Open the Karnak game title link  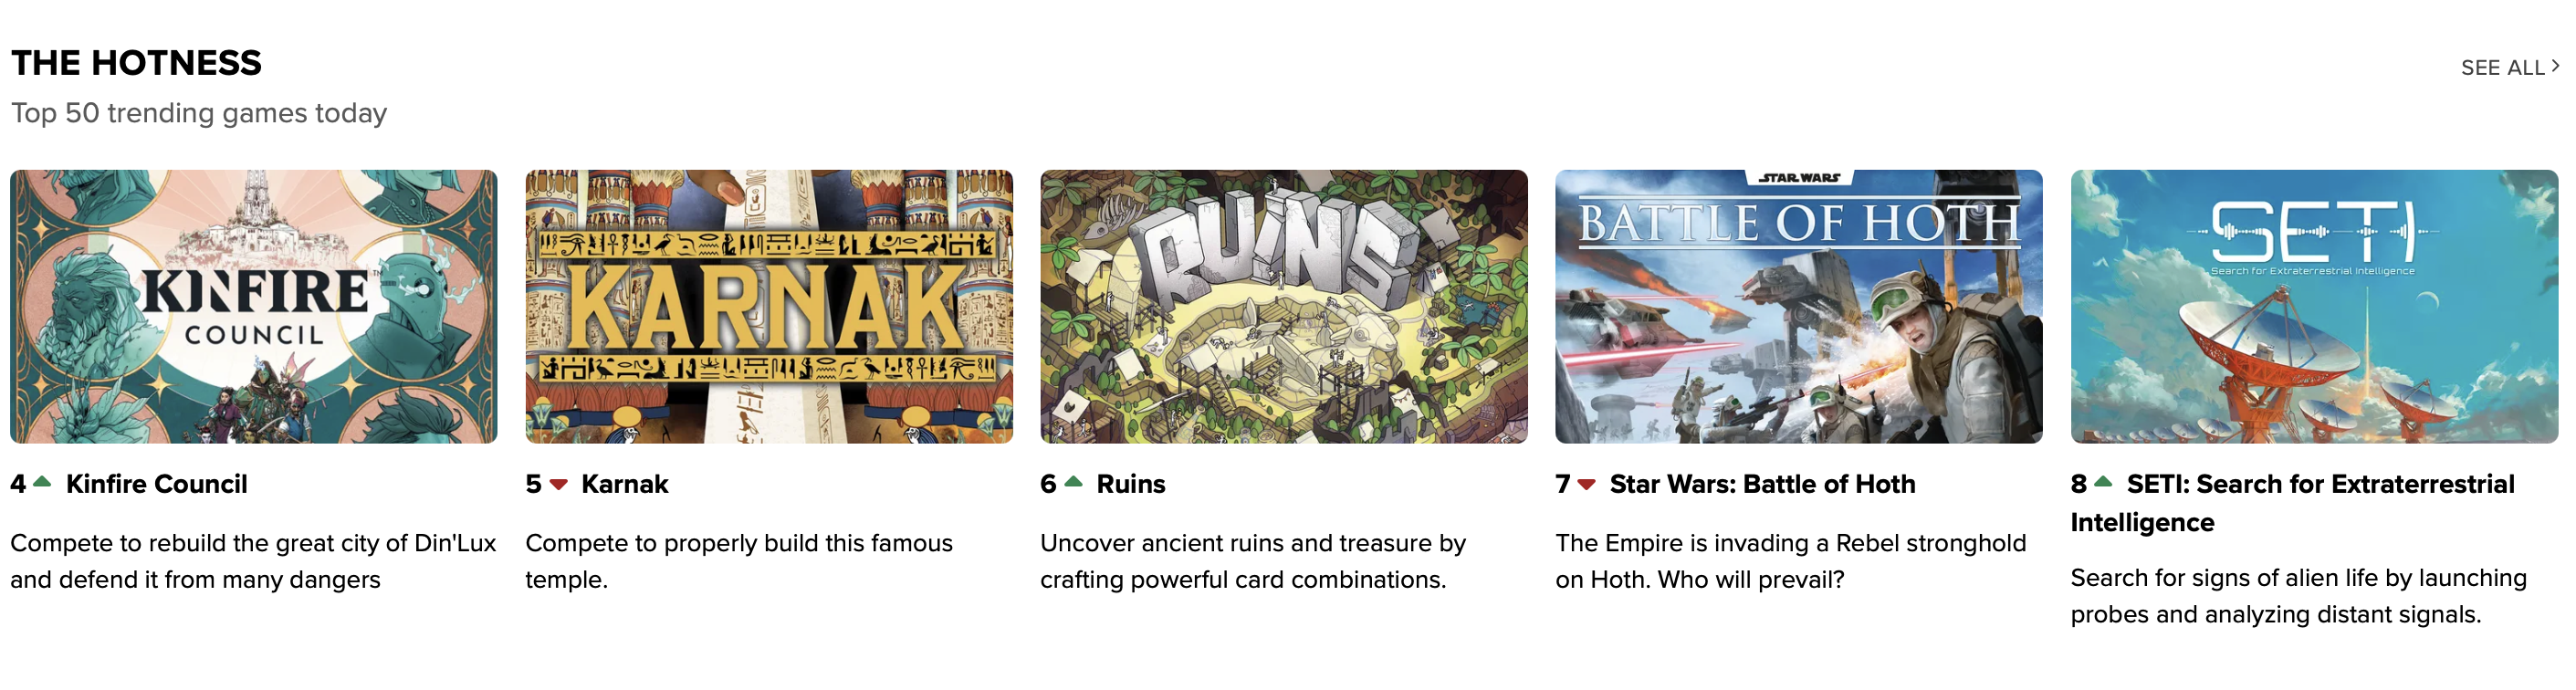click(x=625, y=484)
